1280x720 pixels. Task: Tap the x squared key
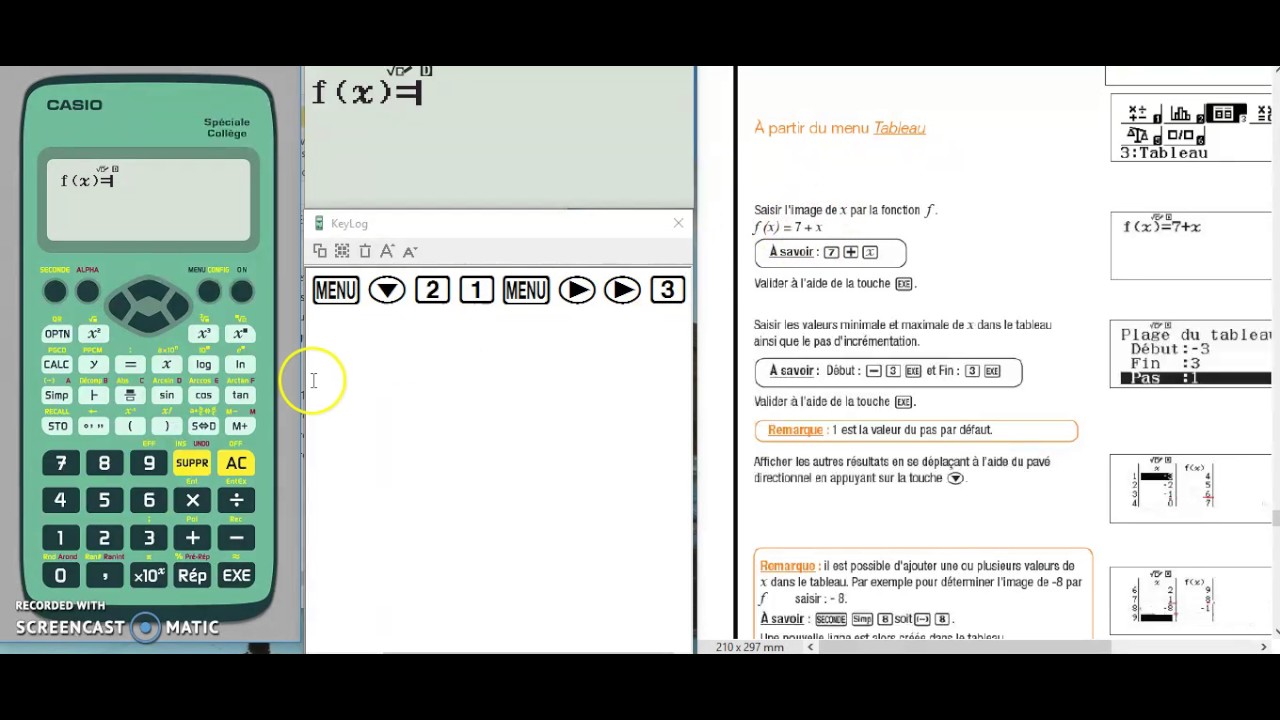coord(94,334)
